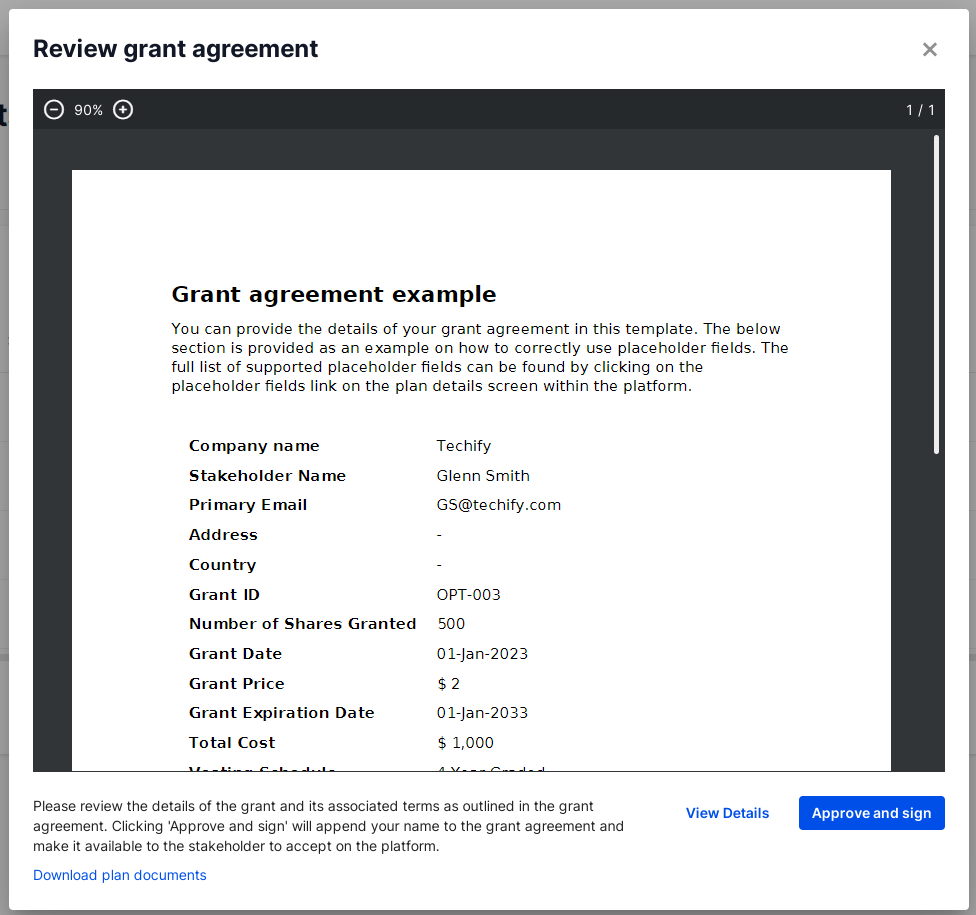Viewport: 976px width, 915px height.
Task: Close the Review grant agreement dialog
Action: click(x=930, y=49)
